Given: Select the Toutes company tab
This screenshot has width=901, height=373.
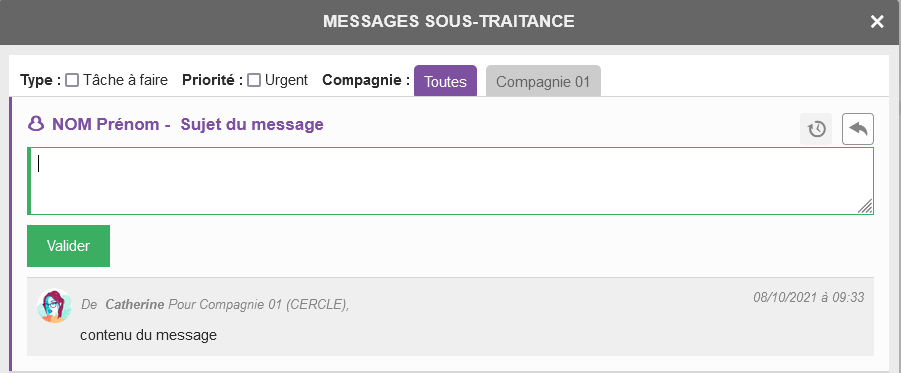Looking at the screenshot, I should click(x=445, y=81).
